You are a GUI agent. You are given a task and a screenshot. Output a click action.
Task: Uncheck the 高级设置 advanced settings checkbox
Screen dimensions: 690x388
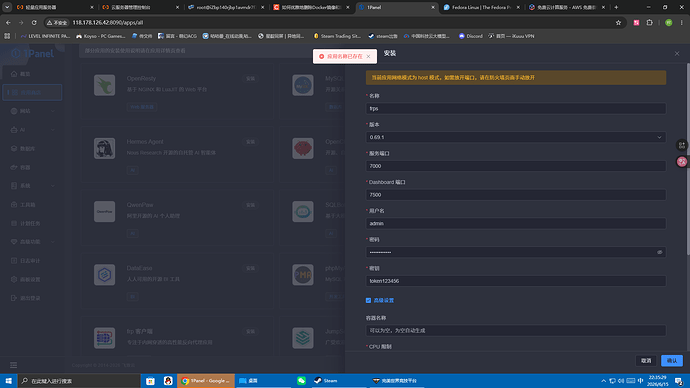click(x=368, y=300)
